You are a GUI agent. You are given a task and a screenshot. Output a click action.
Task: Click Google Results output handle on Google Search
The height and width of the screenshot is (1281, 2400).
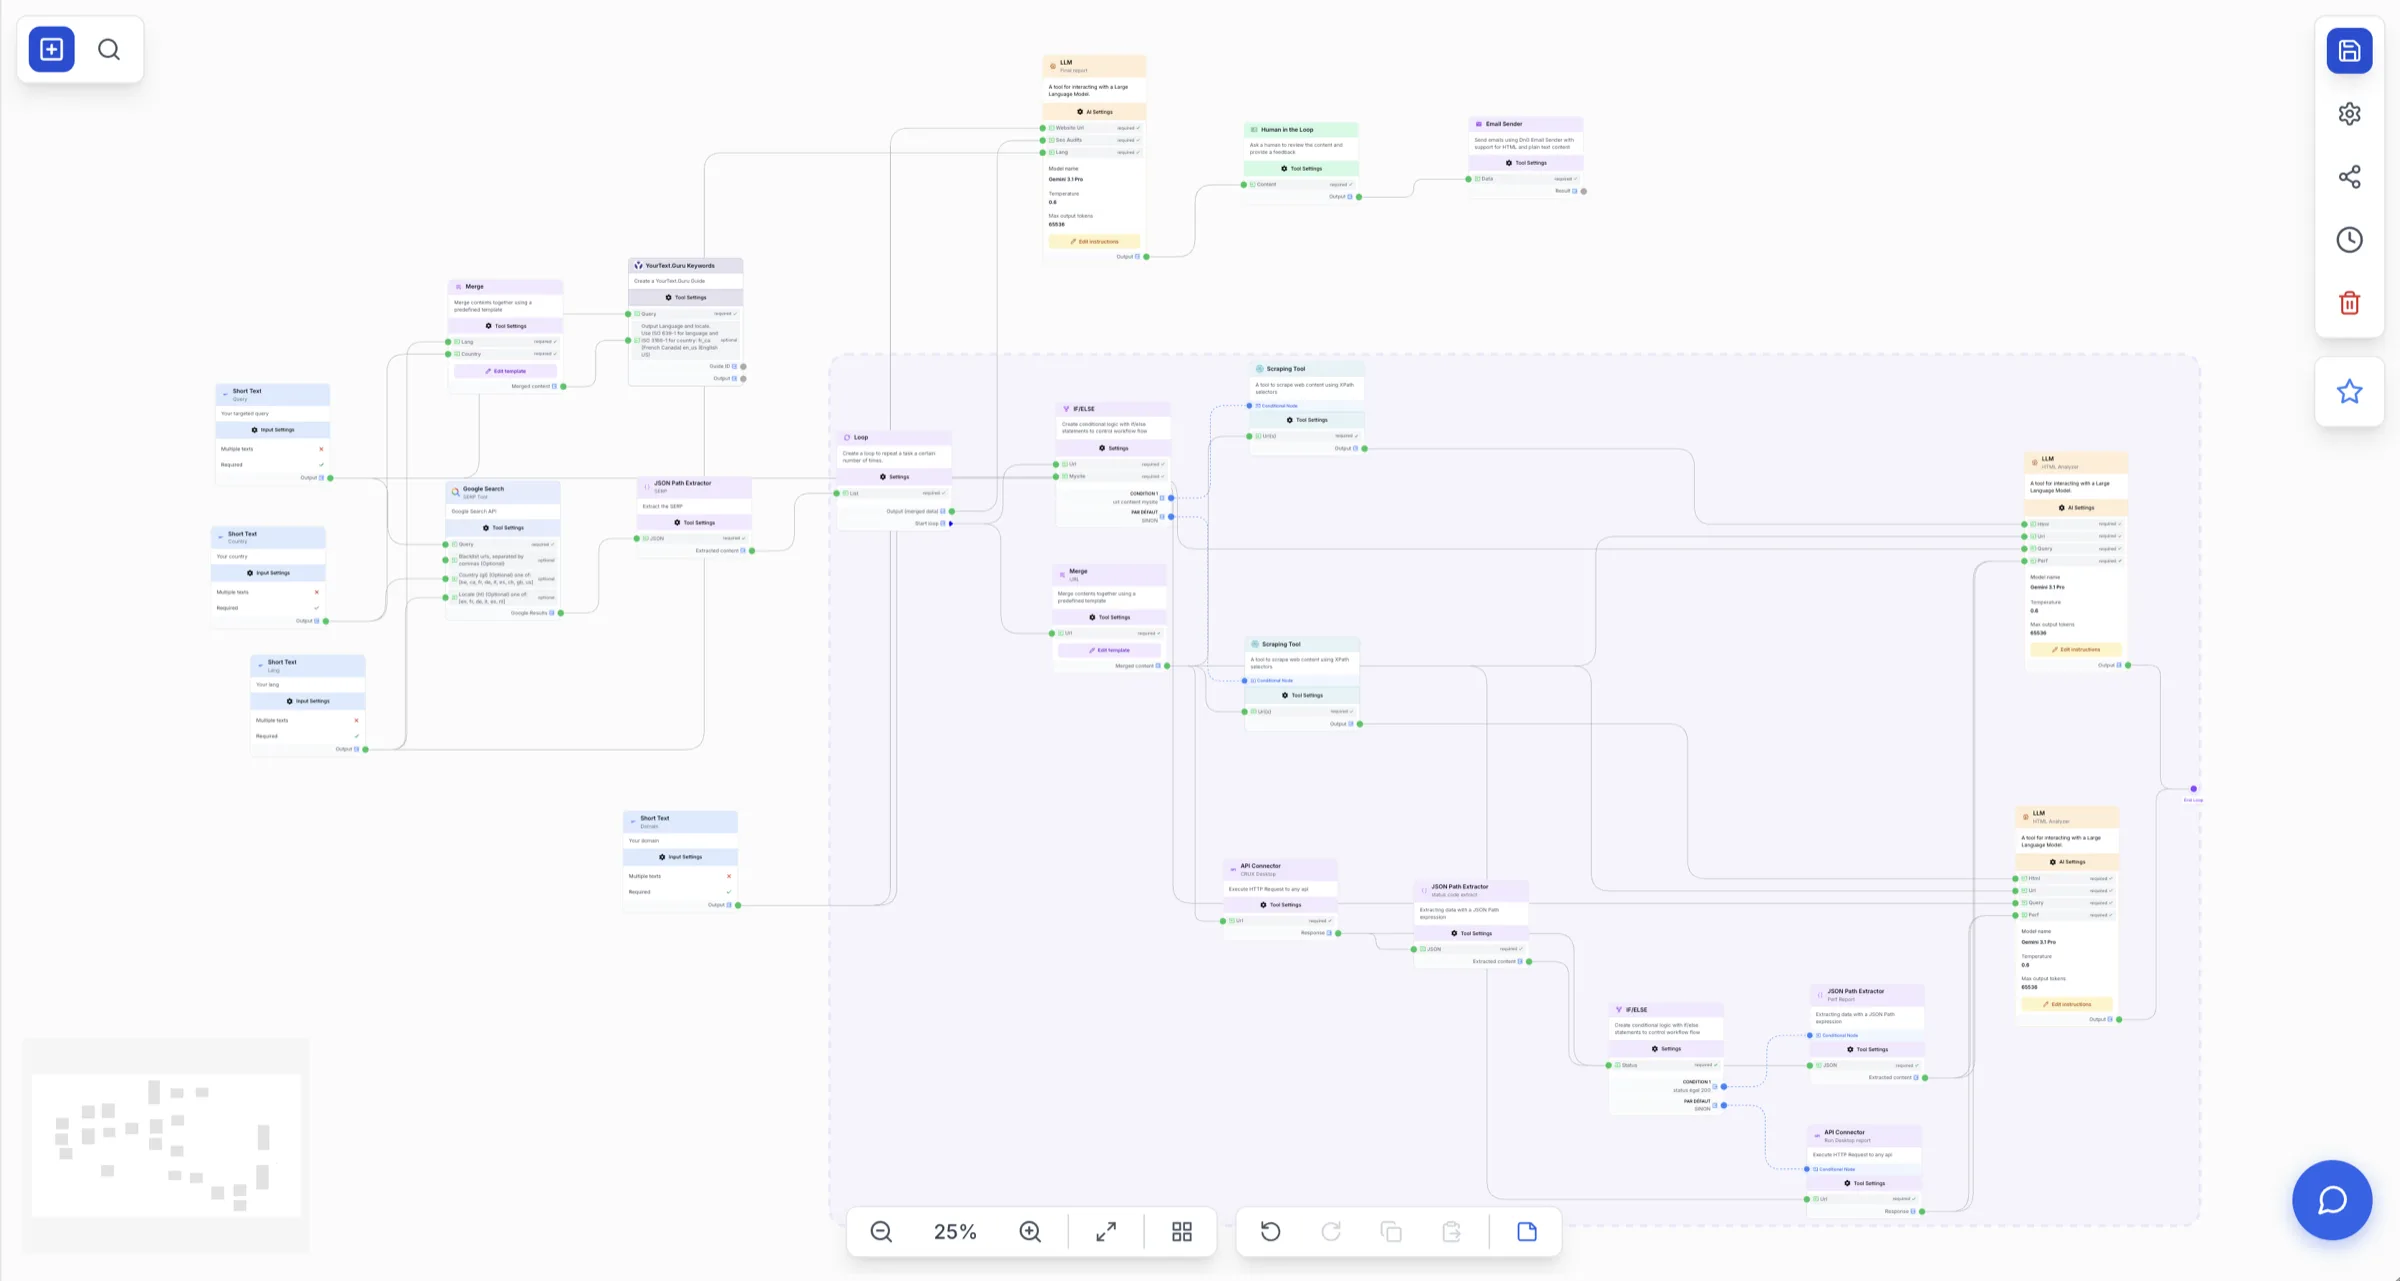tap(560, 613)
